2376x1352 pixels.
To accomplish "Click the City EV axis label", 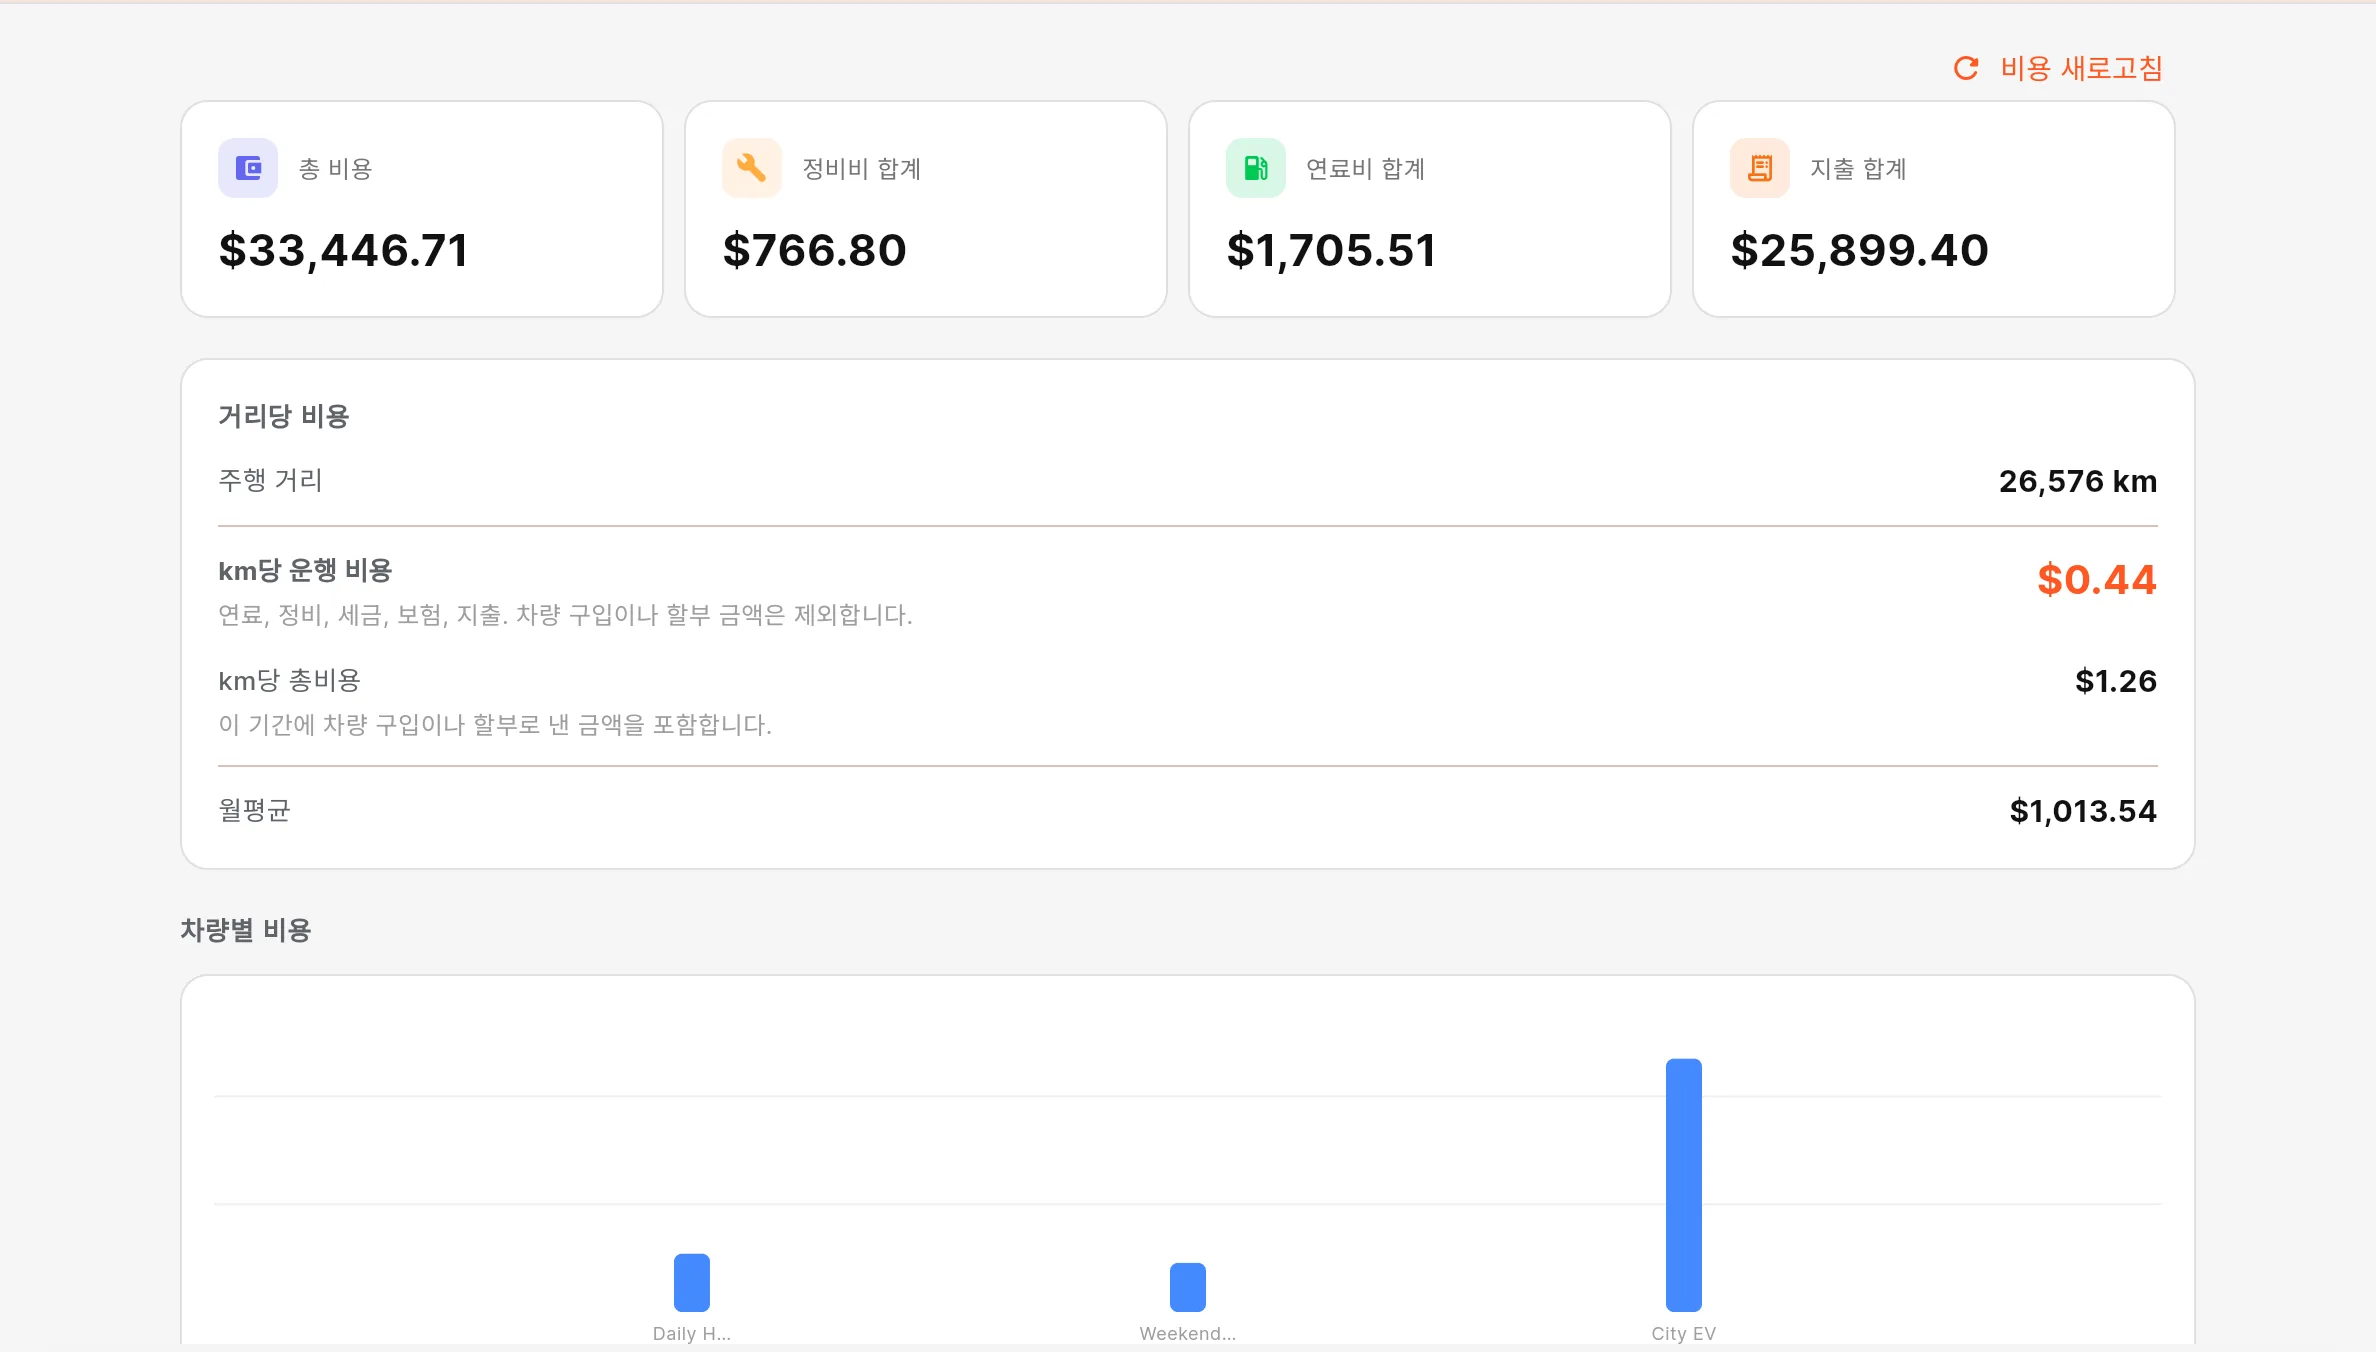I will click(x=1684, y=1334).
